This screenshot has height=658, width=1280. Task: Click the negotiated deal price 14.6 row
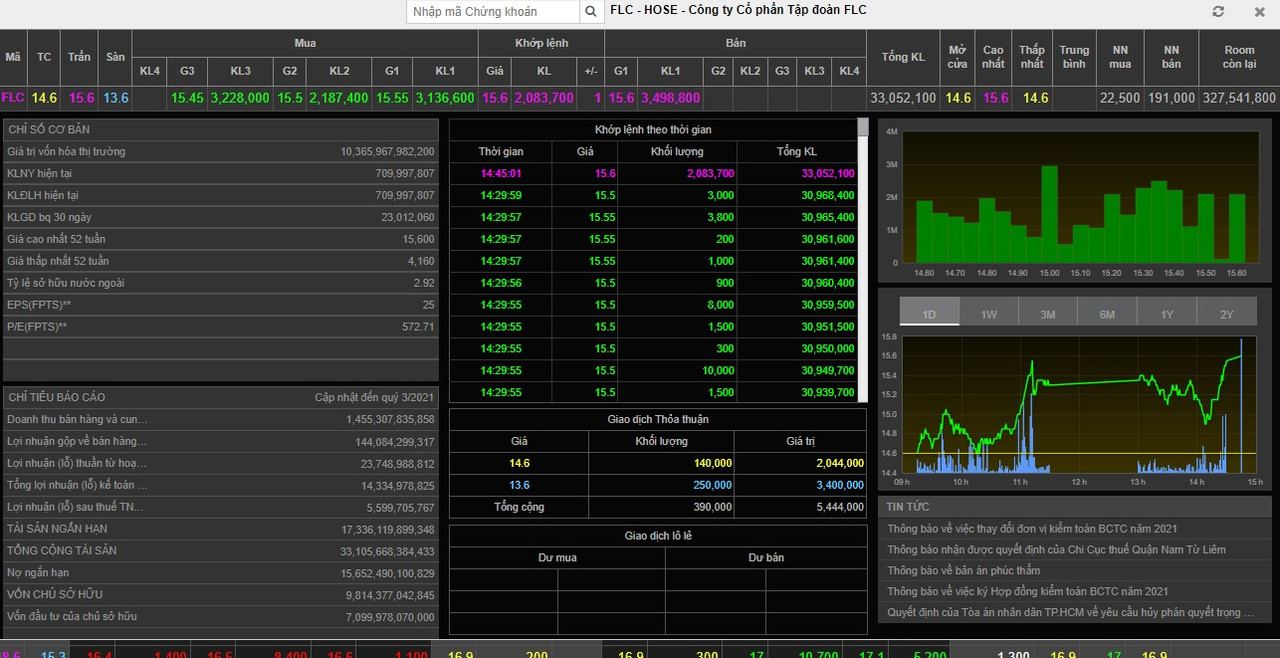coord(658,463)
